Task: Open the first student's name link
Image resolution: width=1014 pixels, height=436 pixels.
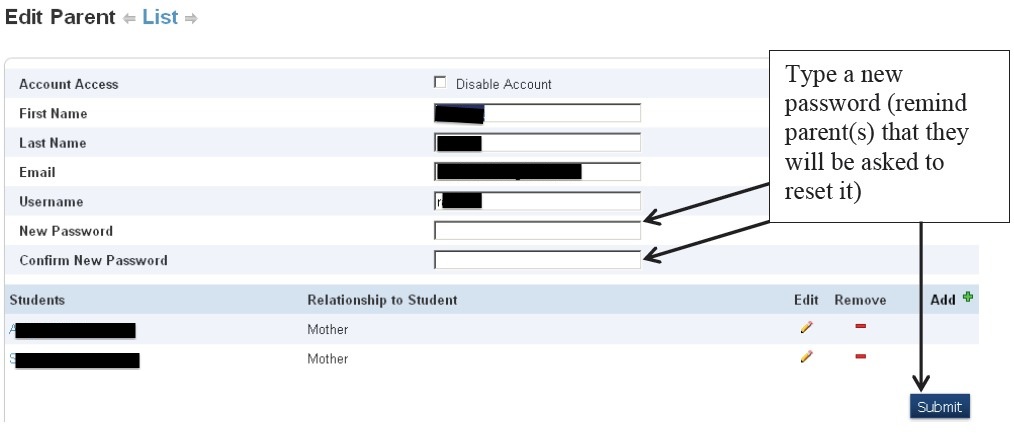Action: tap(72, 329)
